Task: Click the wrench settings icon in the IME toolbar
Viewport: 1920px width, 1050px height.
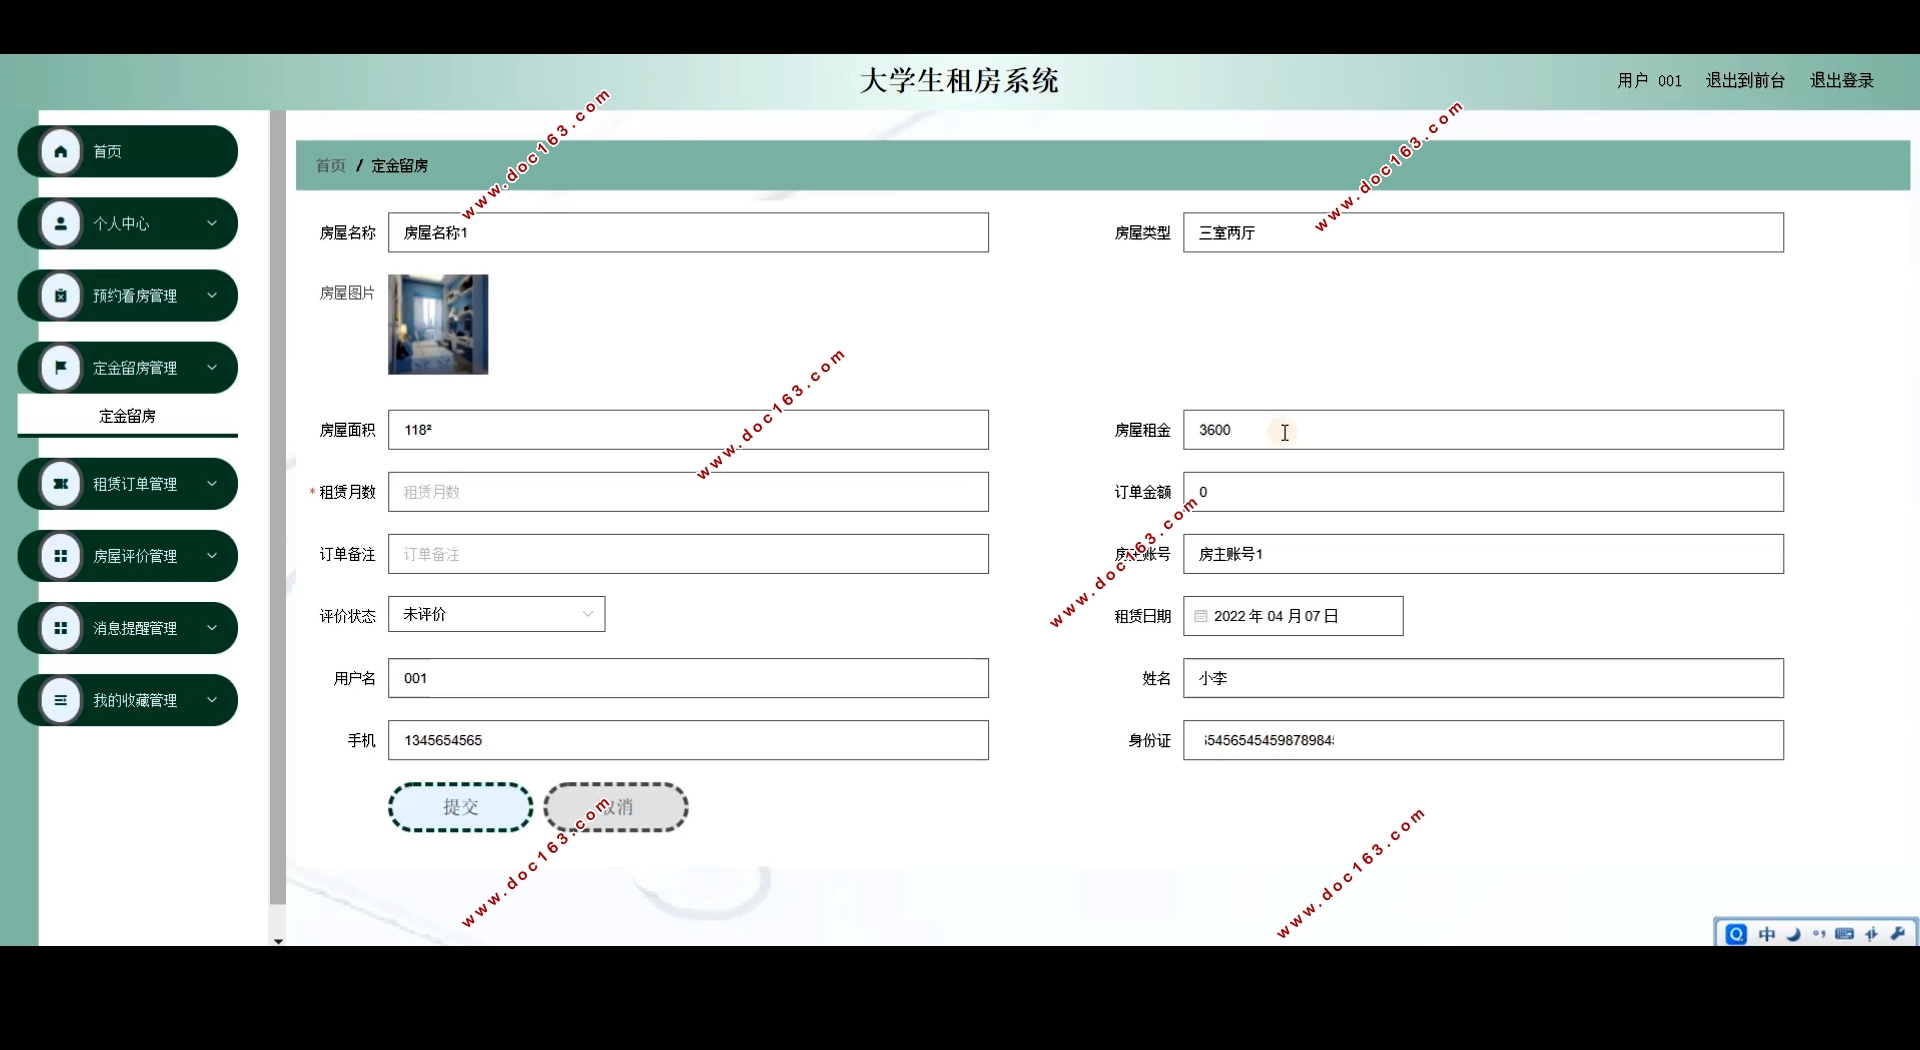Action: pyautogui.click(x=1898, y=934)
